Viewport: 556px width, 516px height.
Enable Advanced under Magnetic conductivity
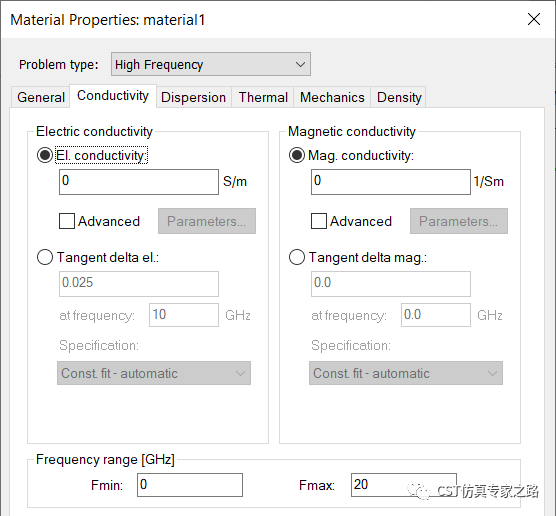click(319, 221)
